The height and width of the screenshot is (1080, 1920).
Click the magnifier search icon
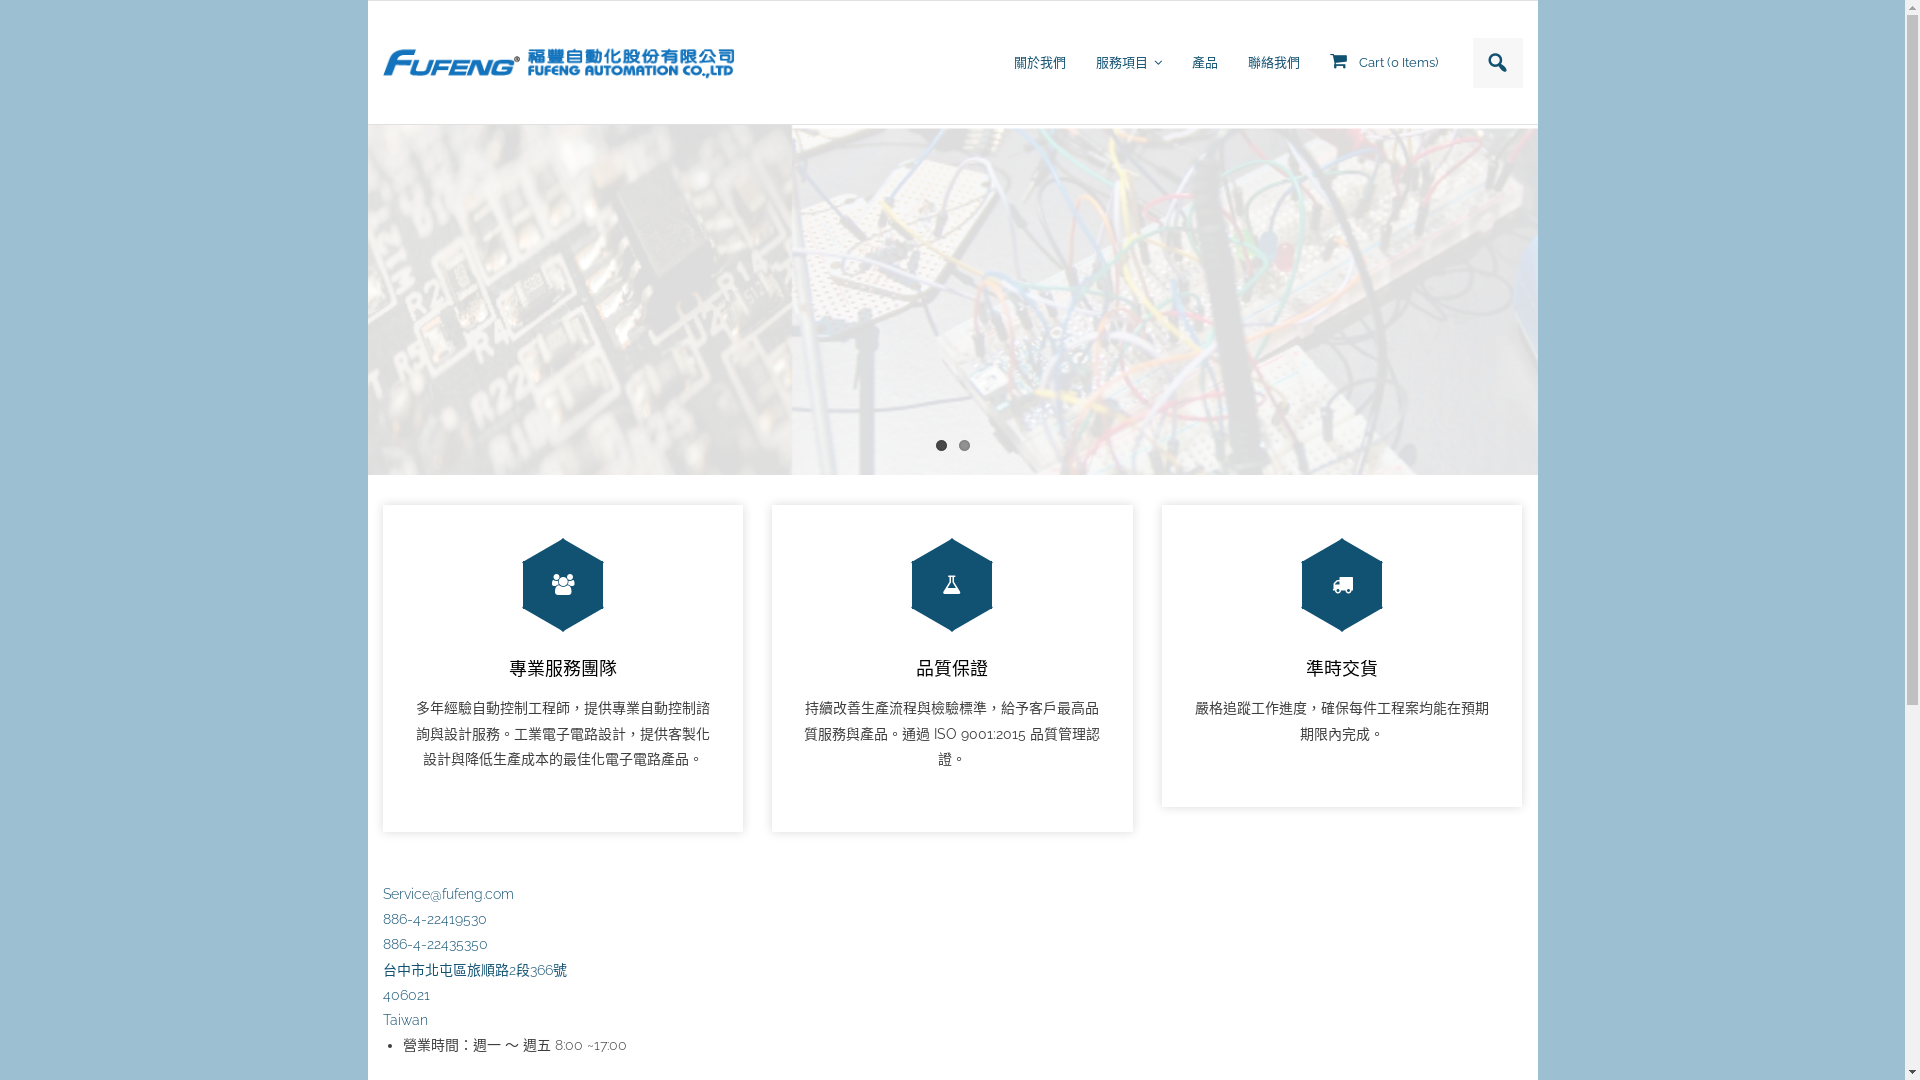tap(1497, 63)
